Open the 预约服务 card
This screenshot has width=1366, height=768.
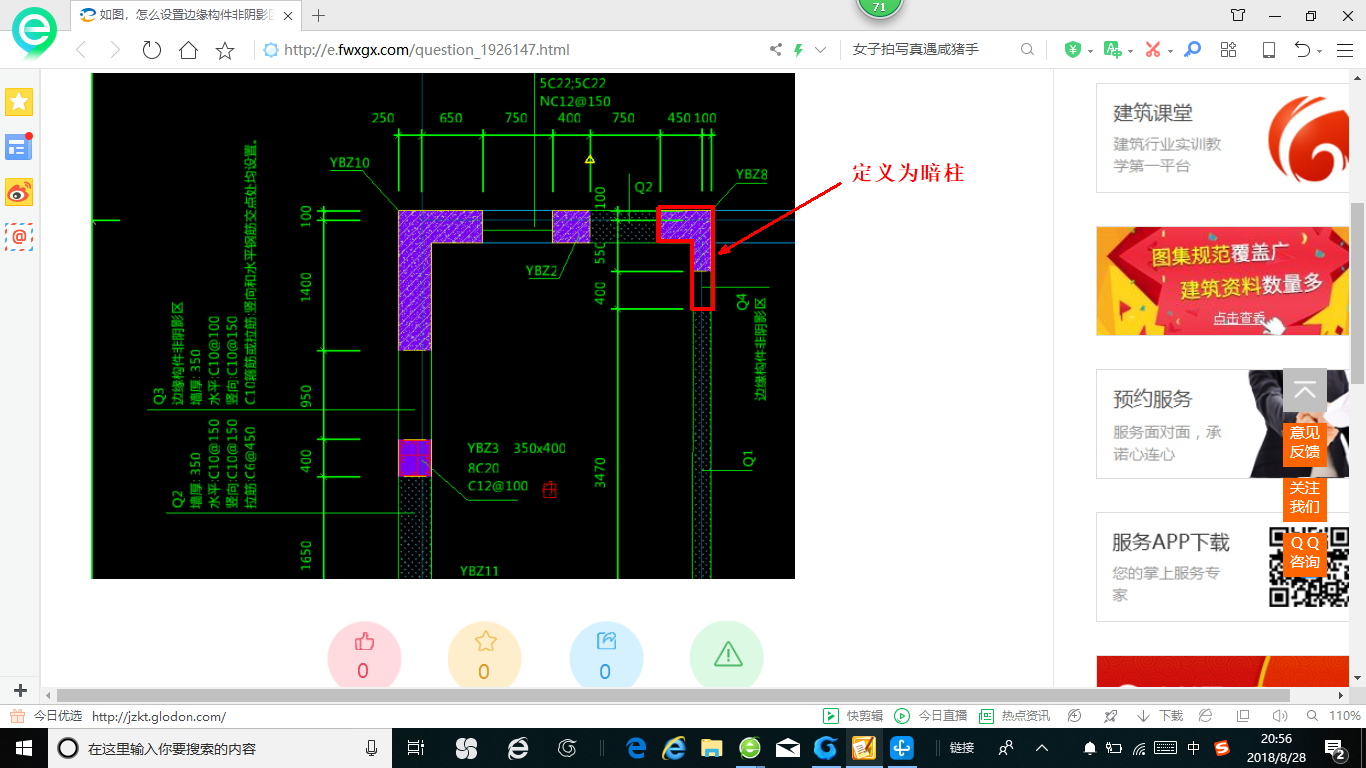point(1222,424)
